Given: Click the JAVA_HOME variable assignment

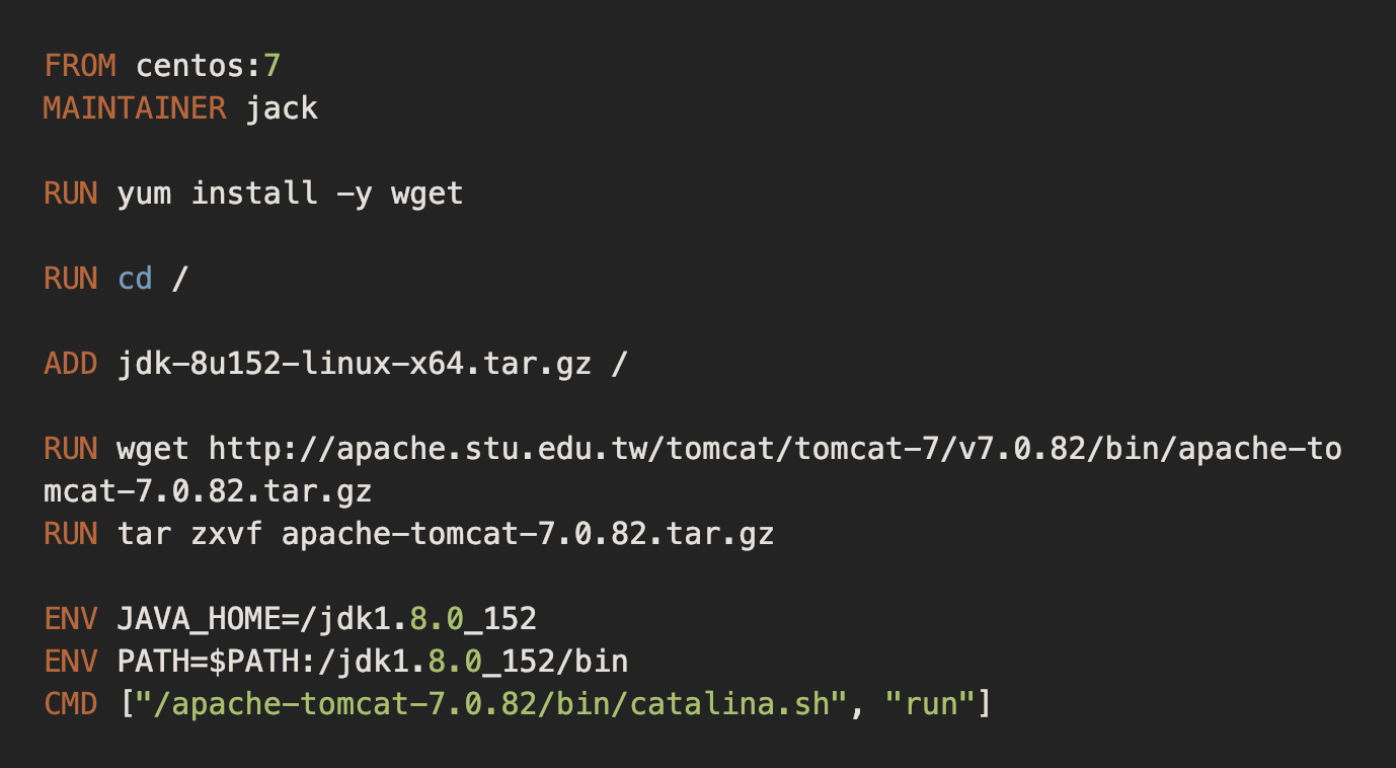Looking at the screenshot, I should click(327, 619).
